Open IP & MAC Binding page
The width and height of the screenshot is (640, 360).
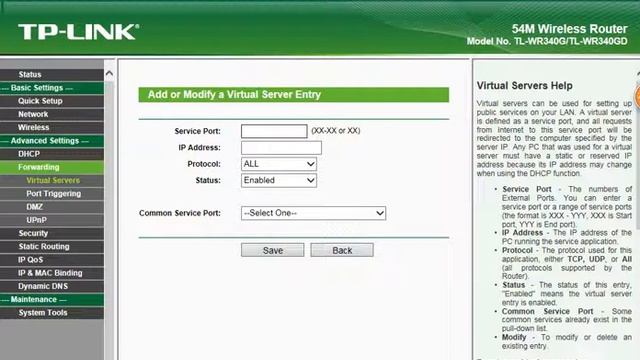pos(52,273)
